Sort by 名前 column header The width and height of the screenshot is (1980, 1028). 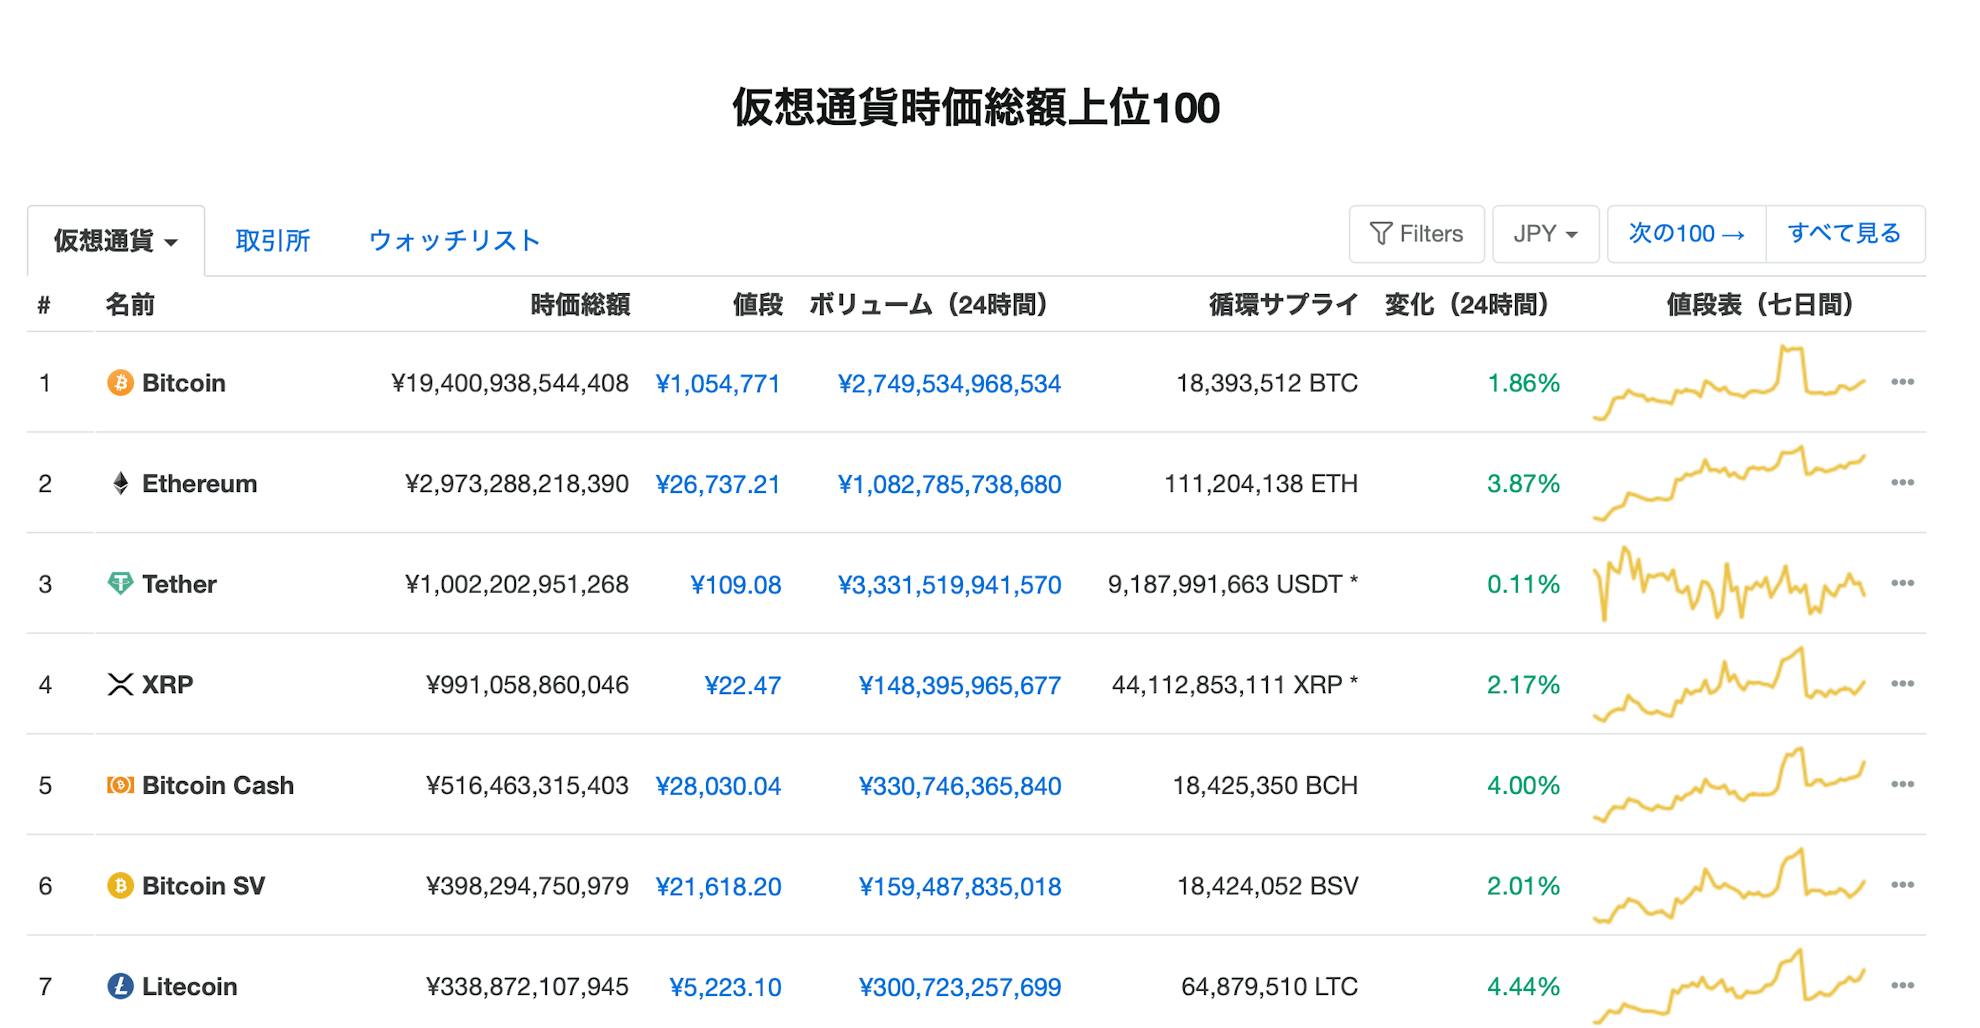pos(130,305)
